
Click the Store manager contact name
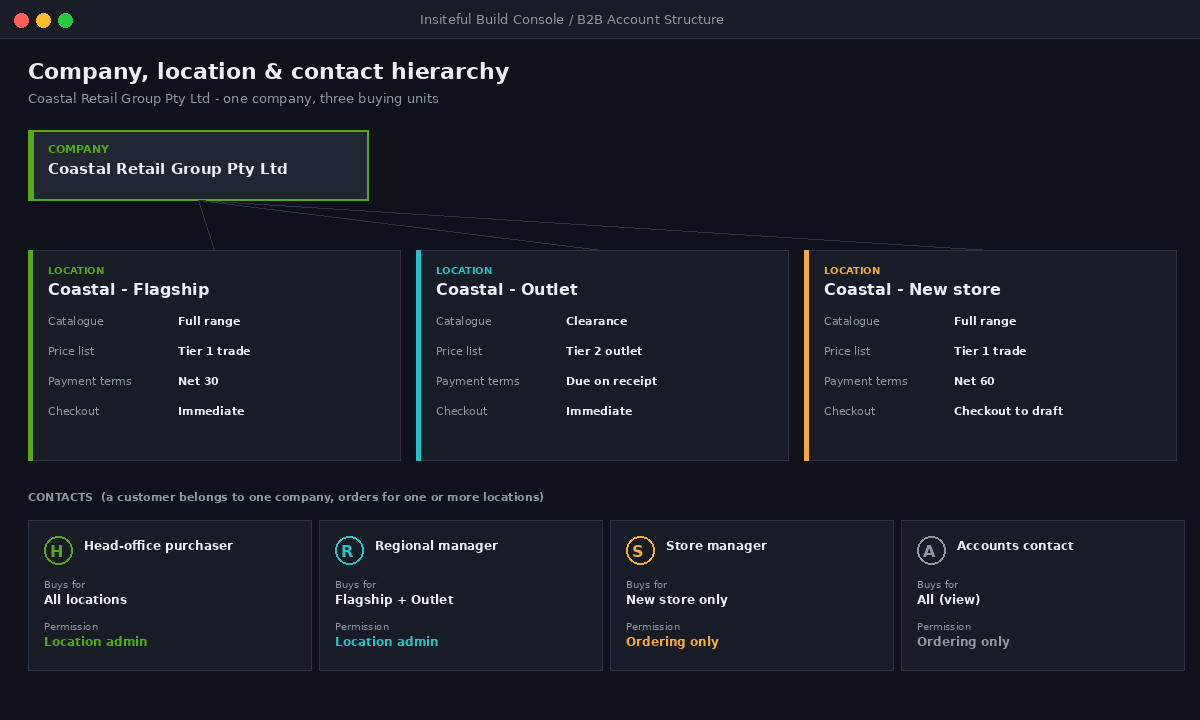(x=716, y=546)
